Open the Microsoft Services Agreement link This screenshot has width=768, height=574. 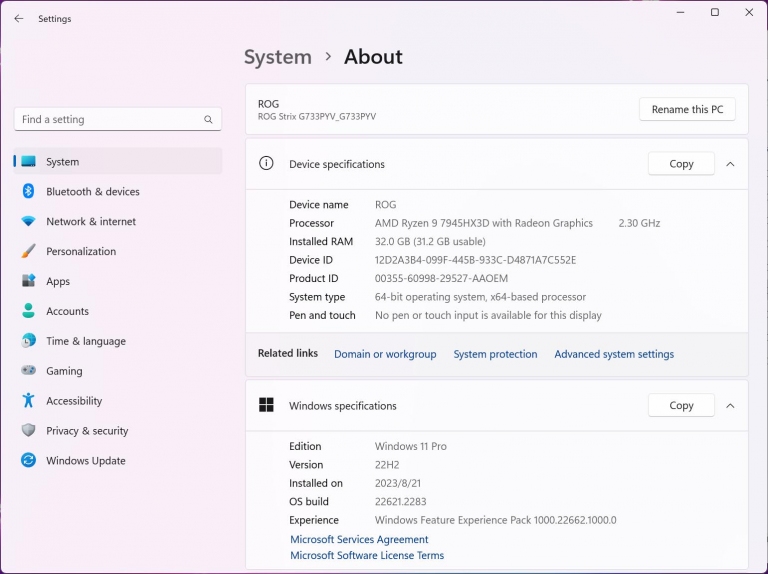point(359,539)
